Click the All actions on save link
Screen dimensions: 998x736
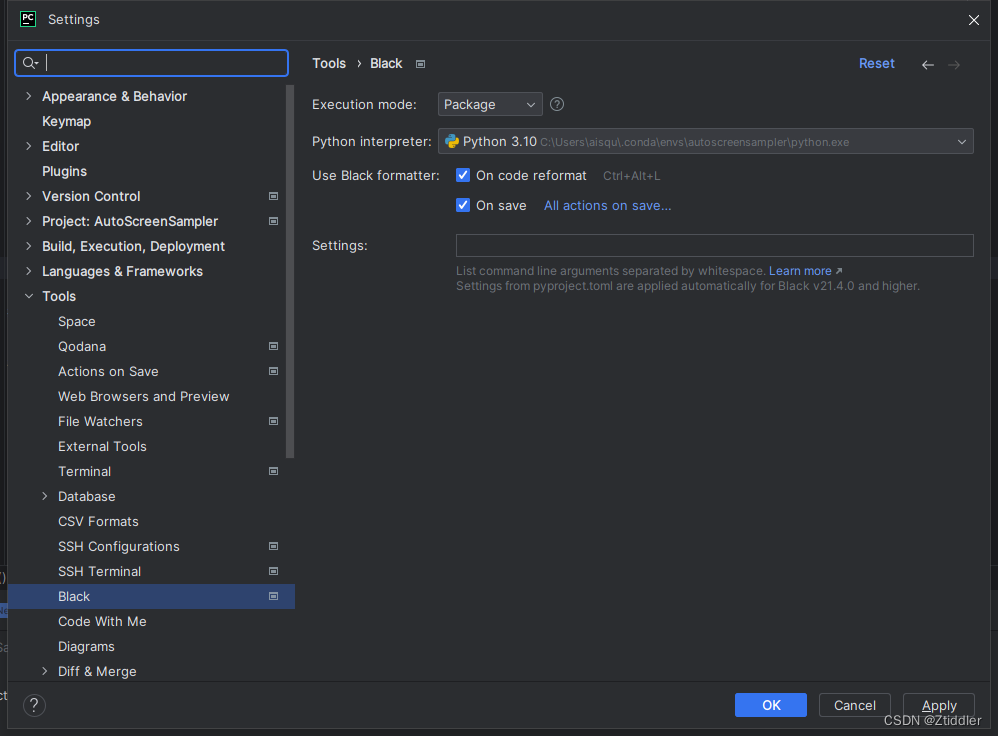[607, 204]
